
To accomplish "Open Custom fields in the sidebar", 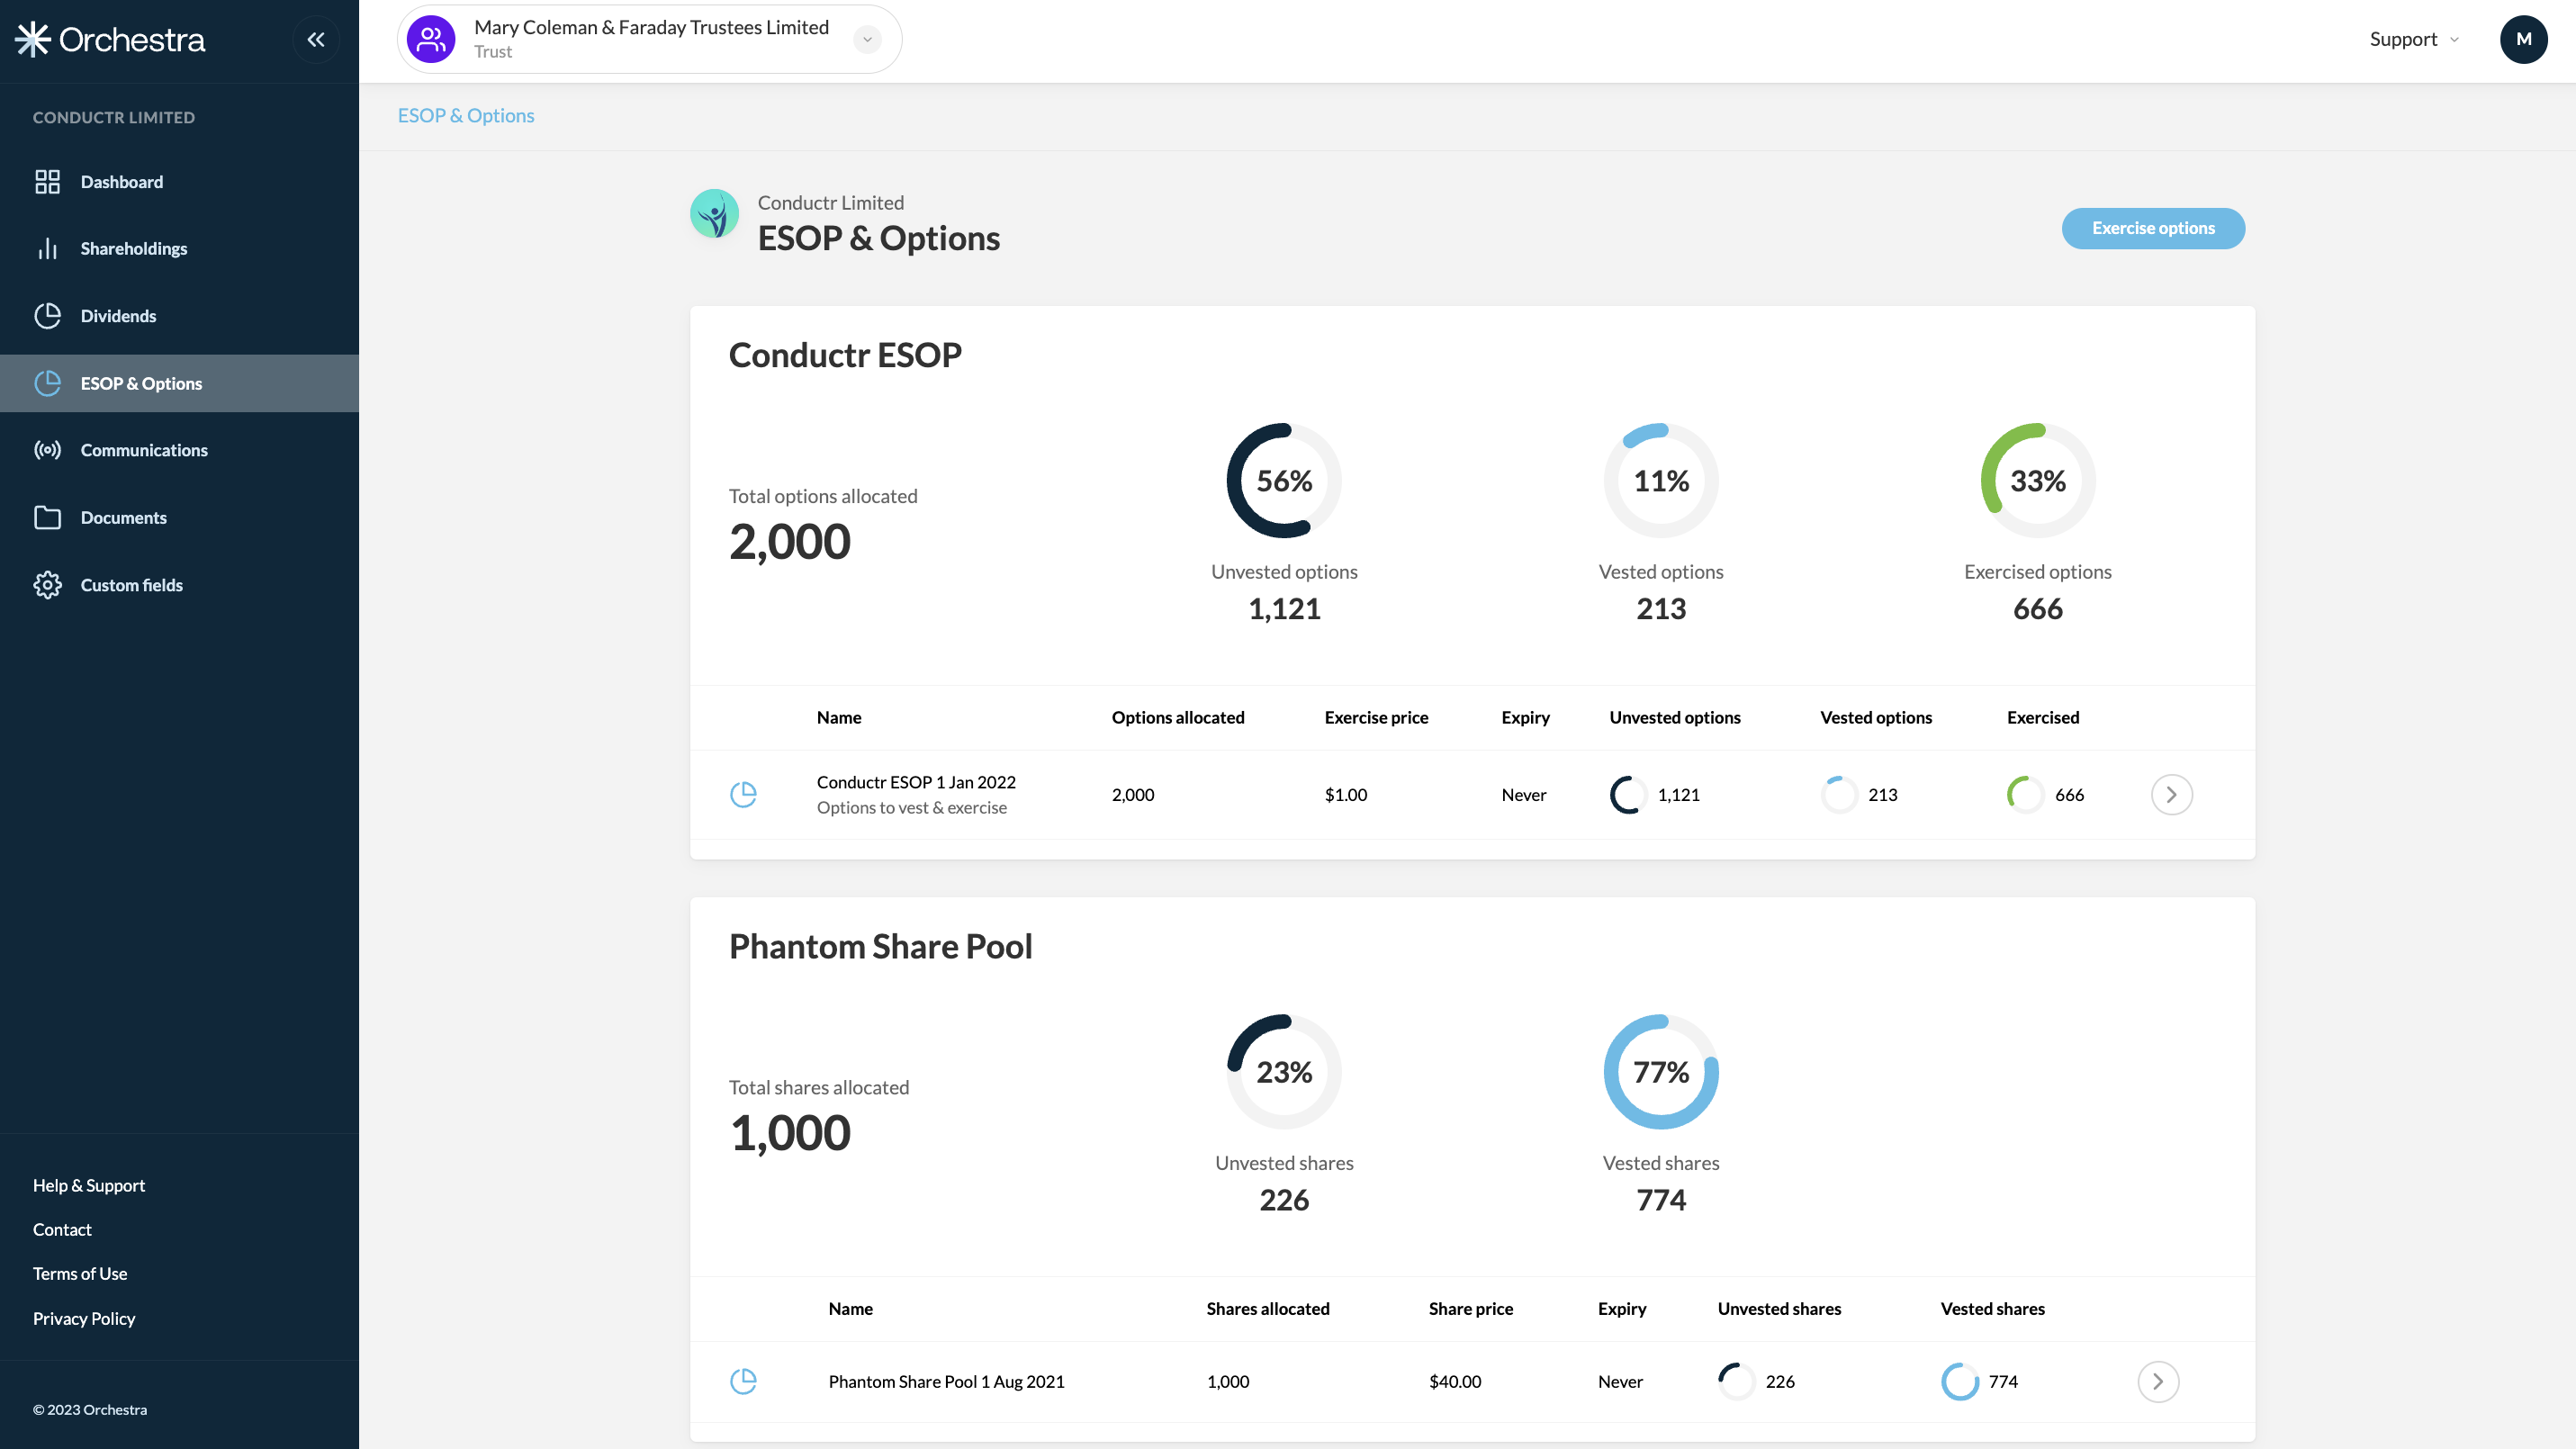I will [179, 585].
